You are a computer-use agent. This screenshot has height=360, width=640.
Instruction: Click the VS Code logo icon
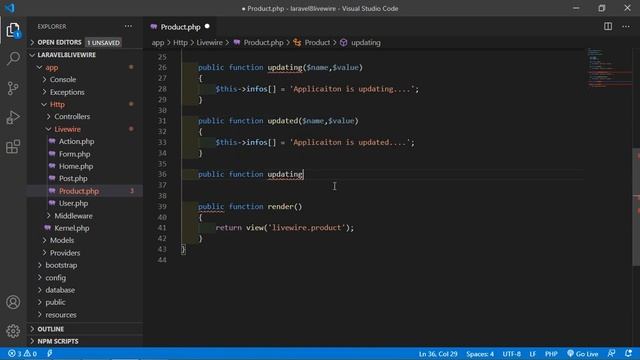[10, 8]
